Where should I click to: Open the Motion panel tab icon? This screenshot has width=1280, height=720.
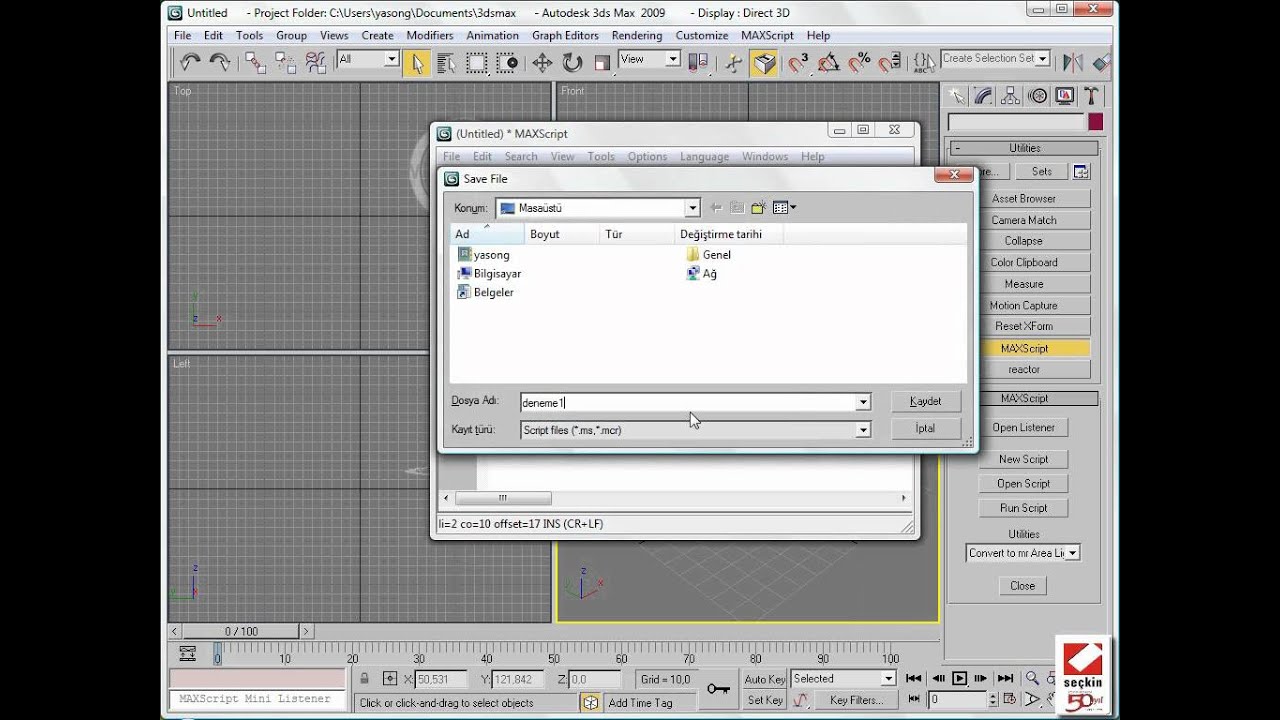pos(1038,96)
